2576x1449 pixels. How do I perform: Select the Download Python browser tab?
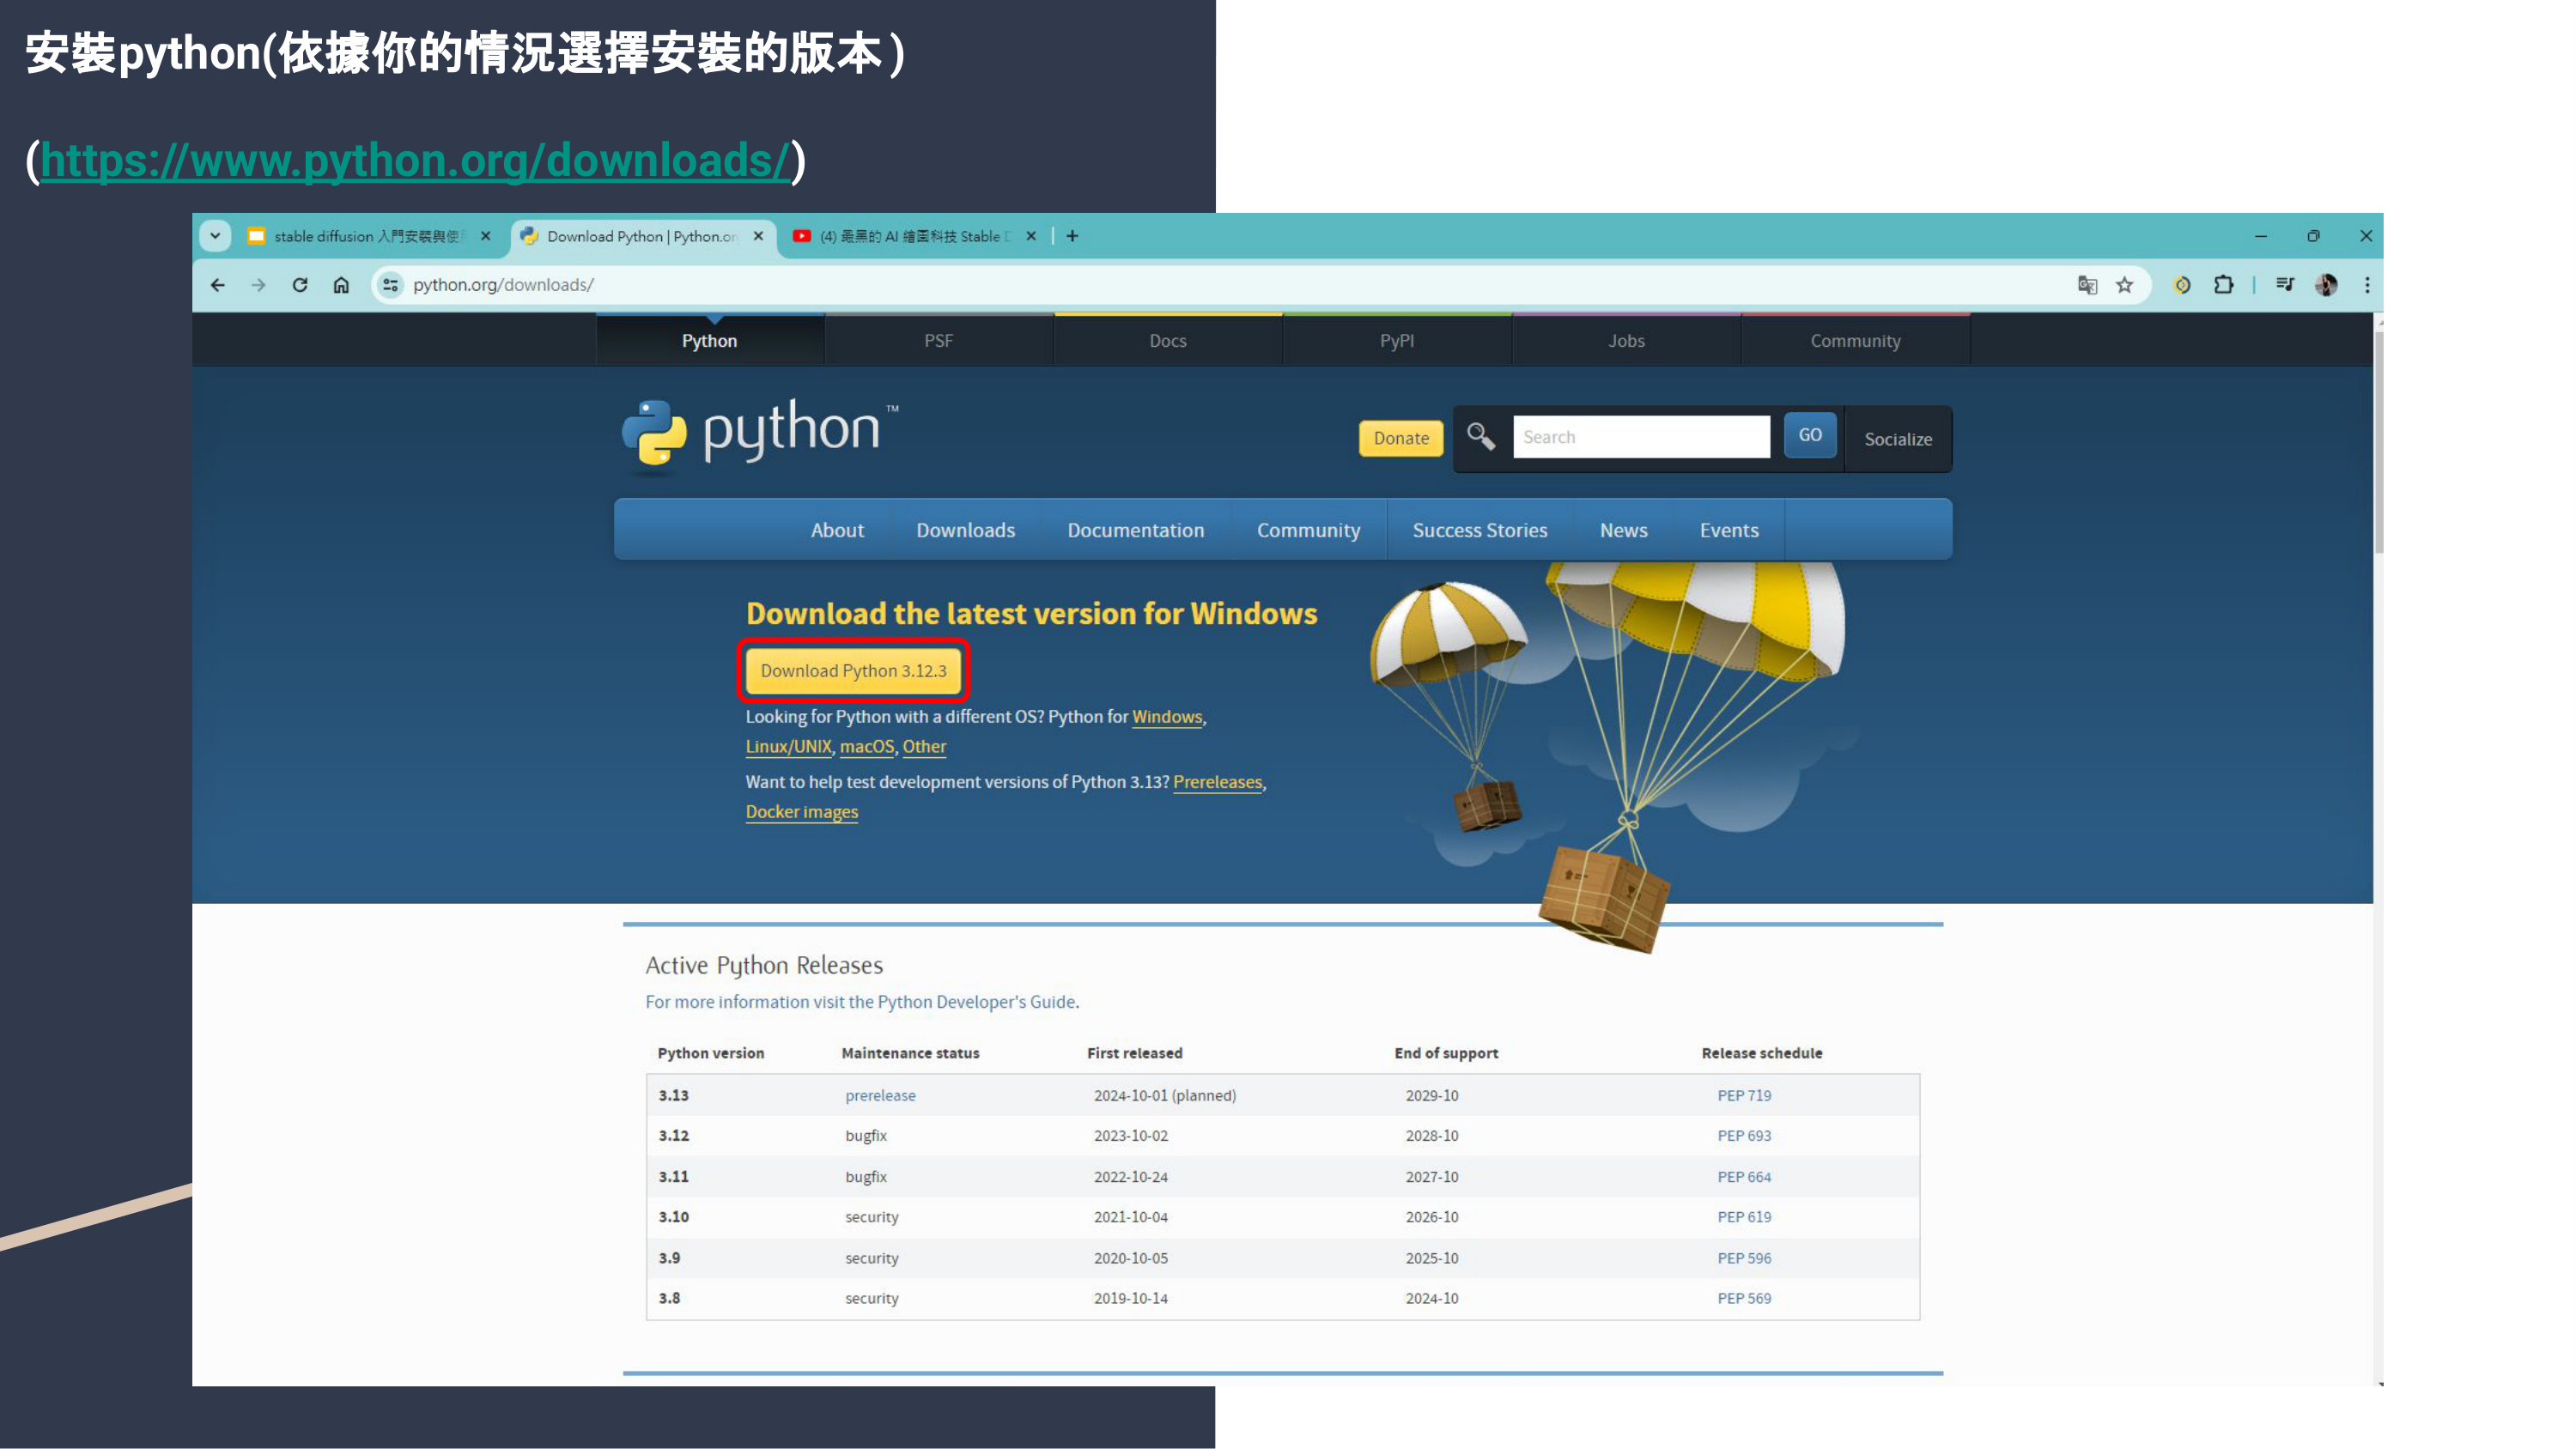click(x=642, y=236)
